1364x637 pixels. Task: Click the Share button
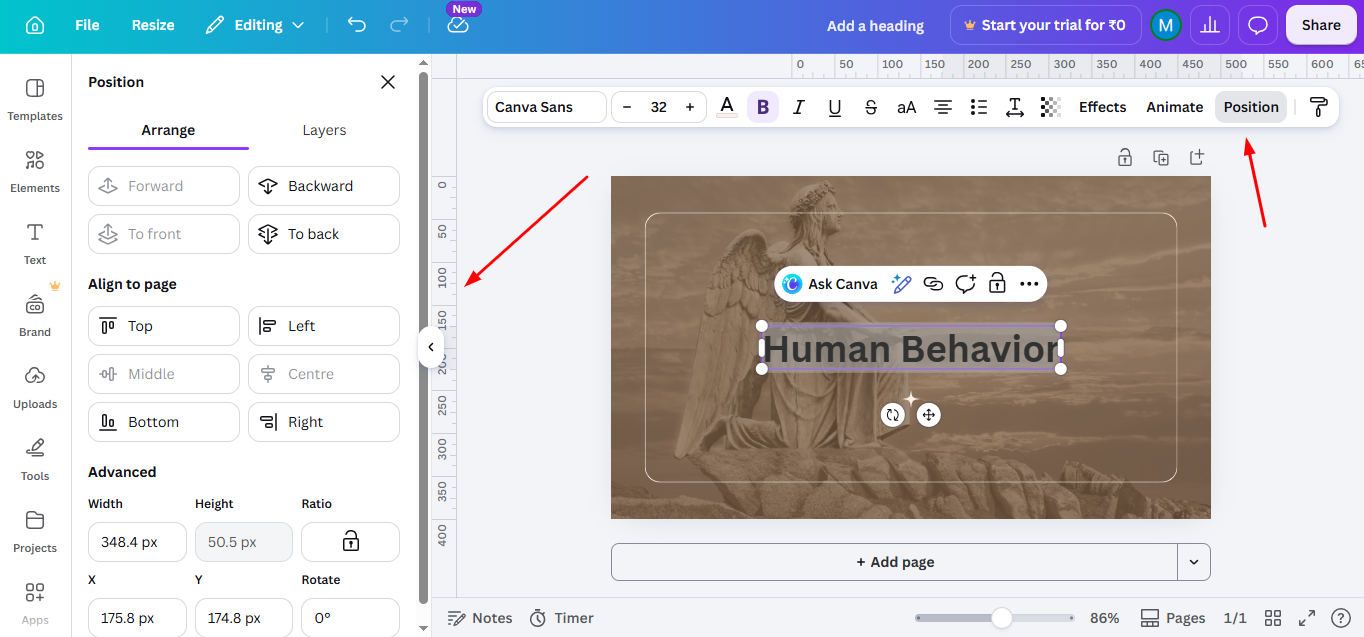(1321, 25)
